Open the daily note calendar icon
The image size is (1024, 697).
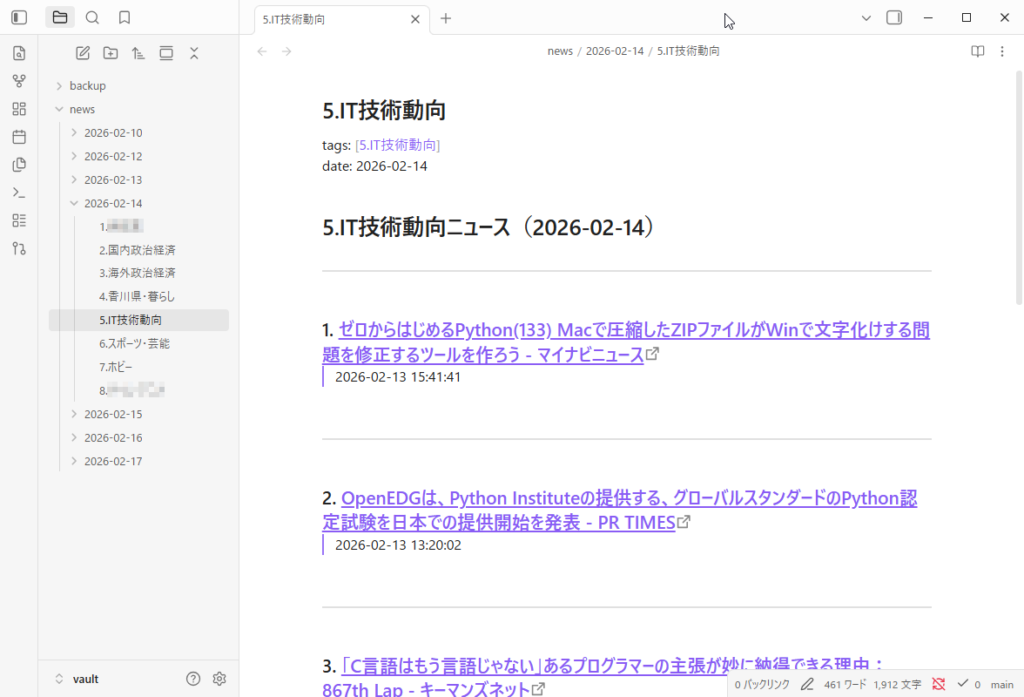coord(19,137)
